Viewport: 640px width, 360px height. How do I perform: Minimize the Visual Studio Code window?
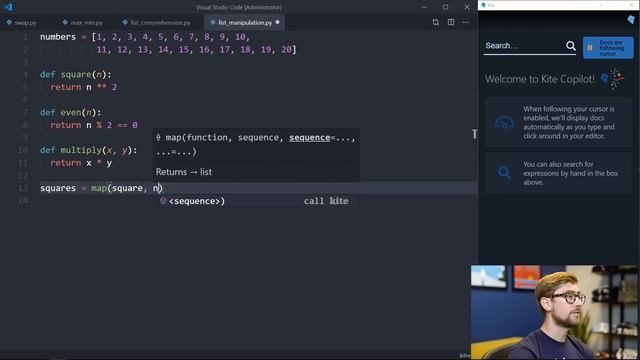tap(424, 7)
